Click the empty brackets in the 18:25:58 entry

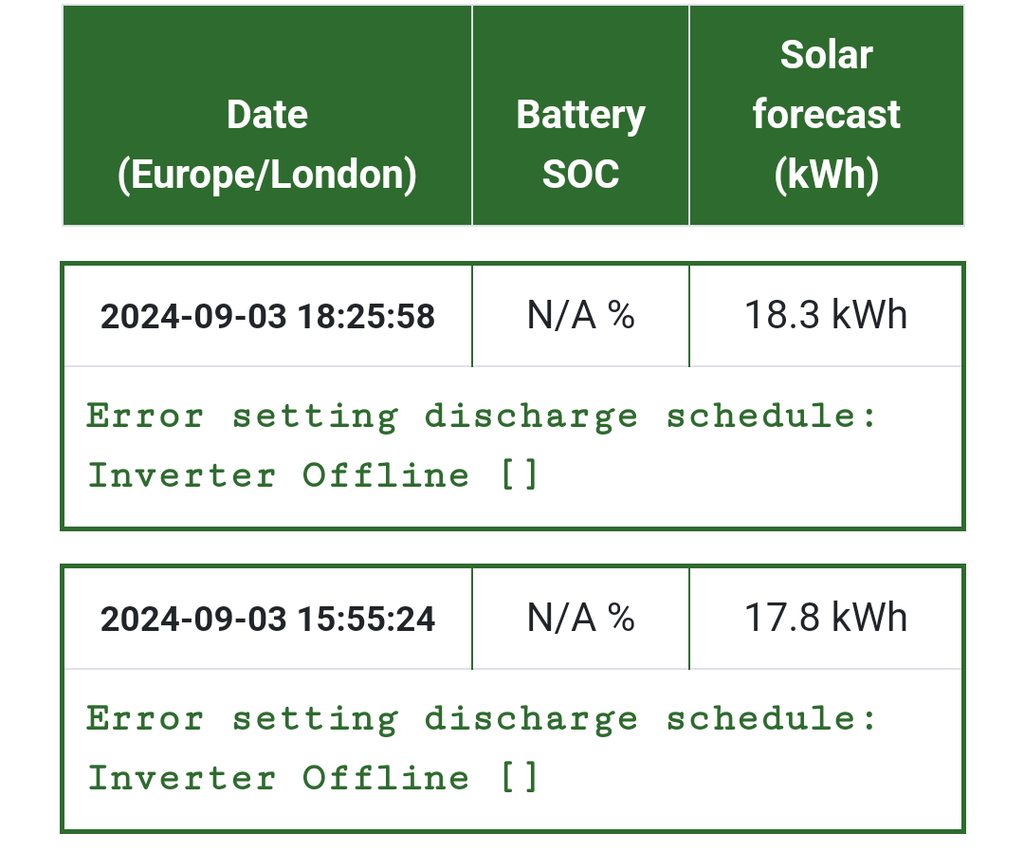(x=519, y=474)
